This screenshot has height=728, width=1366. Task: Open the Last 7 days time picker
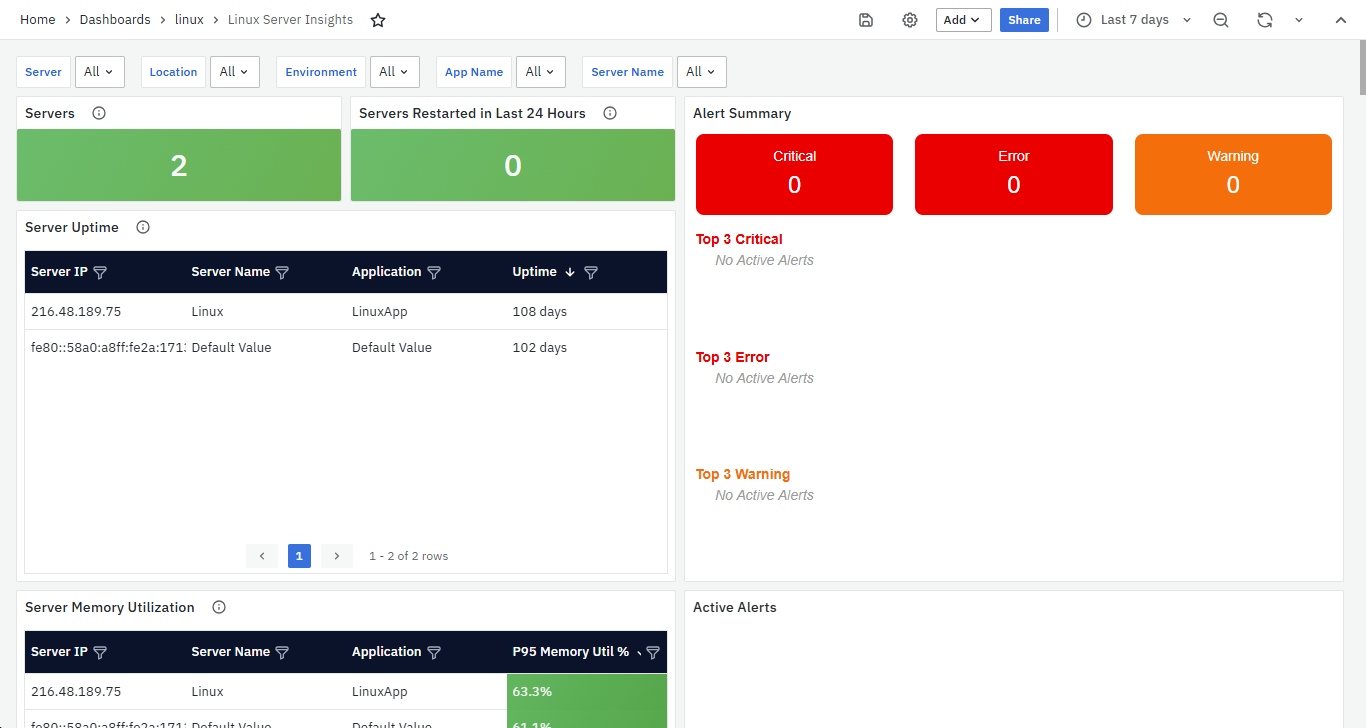[x=1134, y=20]
